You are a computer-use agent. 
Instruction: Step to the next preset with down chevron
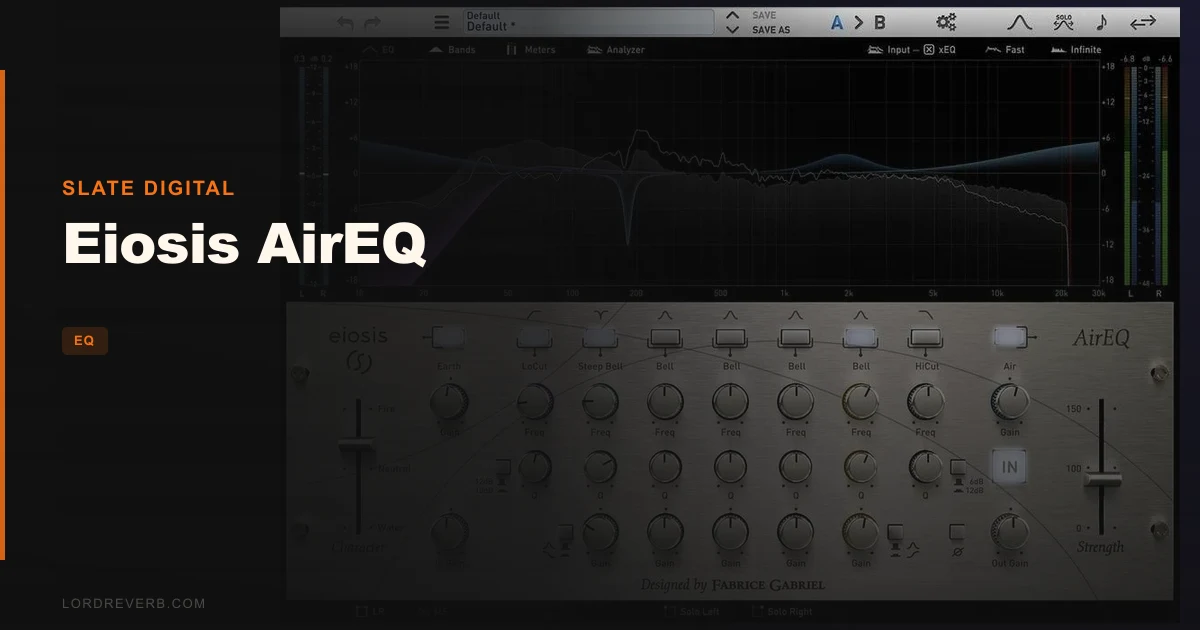click(733, 30)
